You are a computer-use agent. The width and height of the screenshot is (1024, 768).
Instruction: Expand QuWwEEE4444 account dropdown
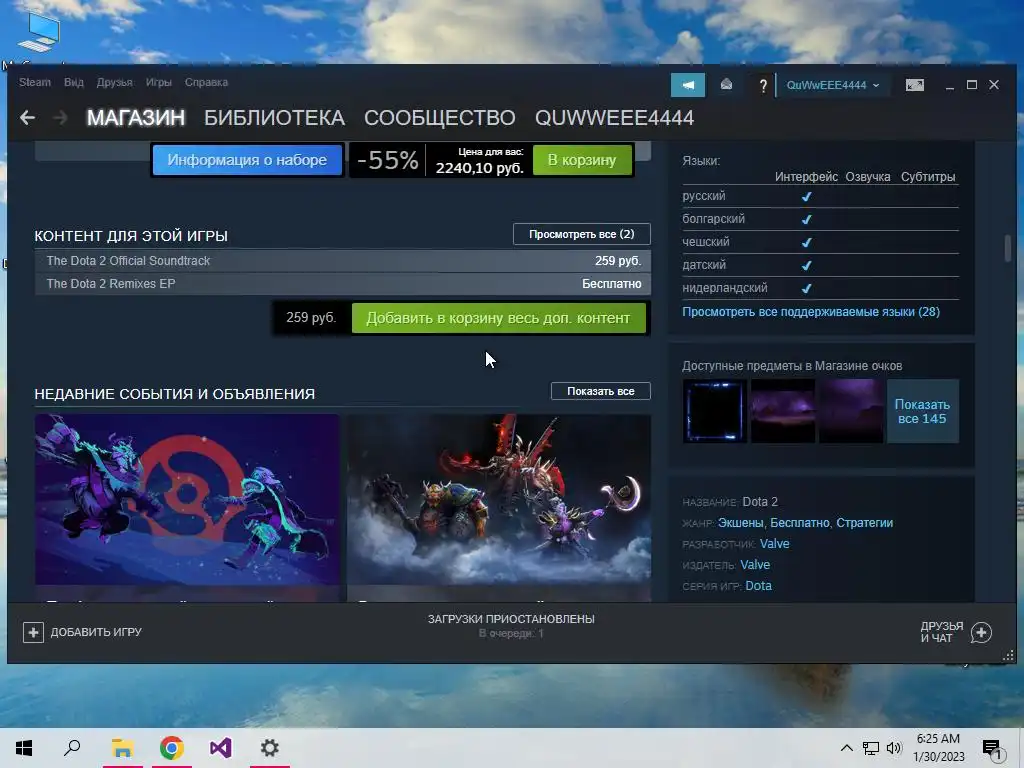point(833,85)
